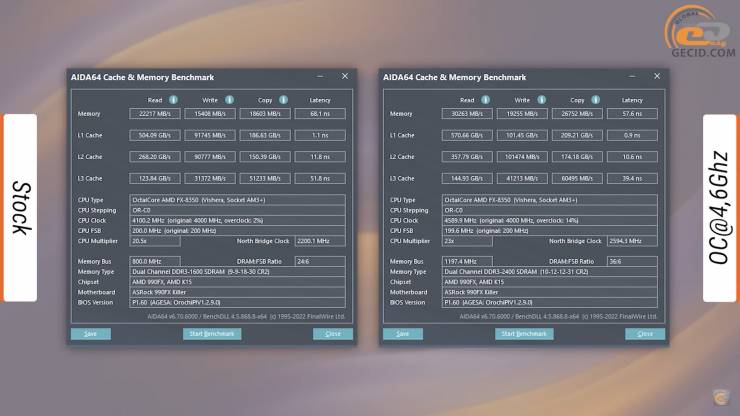Select Memory Read value 22217 MB/s

(155, 114)
